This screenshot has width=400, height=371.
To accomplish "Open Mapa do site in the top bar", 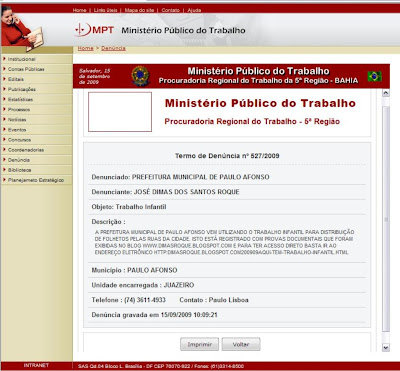I will tap(139, 10).
